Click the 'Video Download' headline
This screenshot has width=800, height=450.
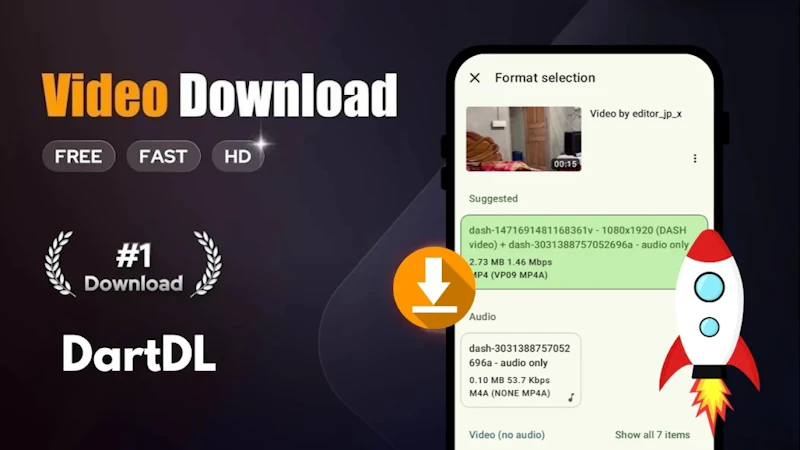point(219,95)
